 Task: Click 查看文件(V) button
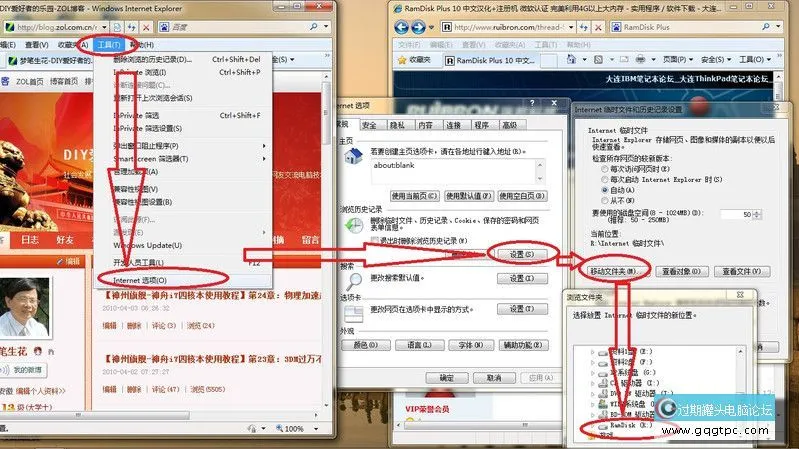[x=741, y=271]
